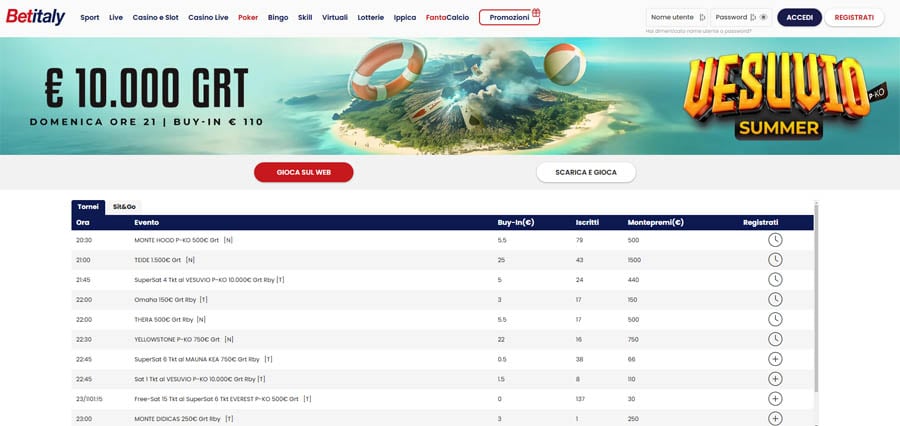Select event MONTE HOOD P-KO 500€ Grt
This screenshot has height=426, width=900.
pos(183,240)
